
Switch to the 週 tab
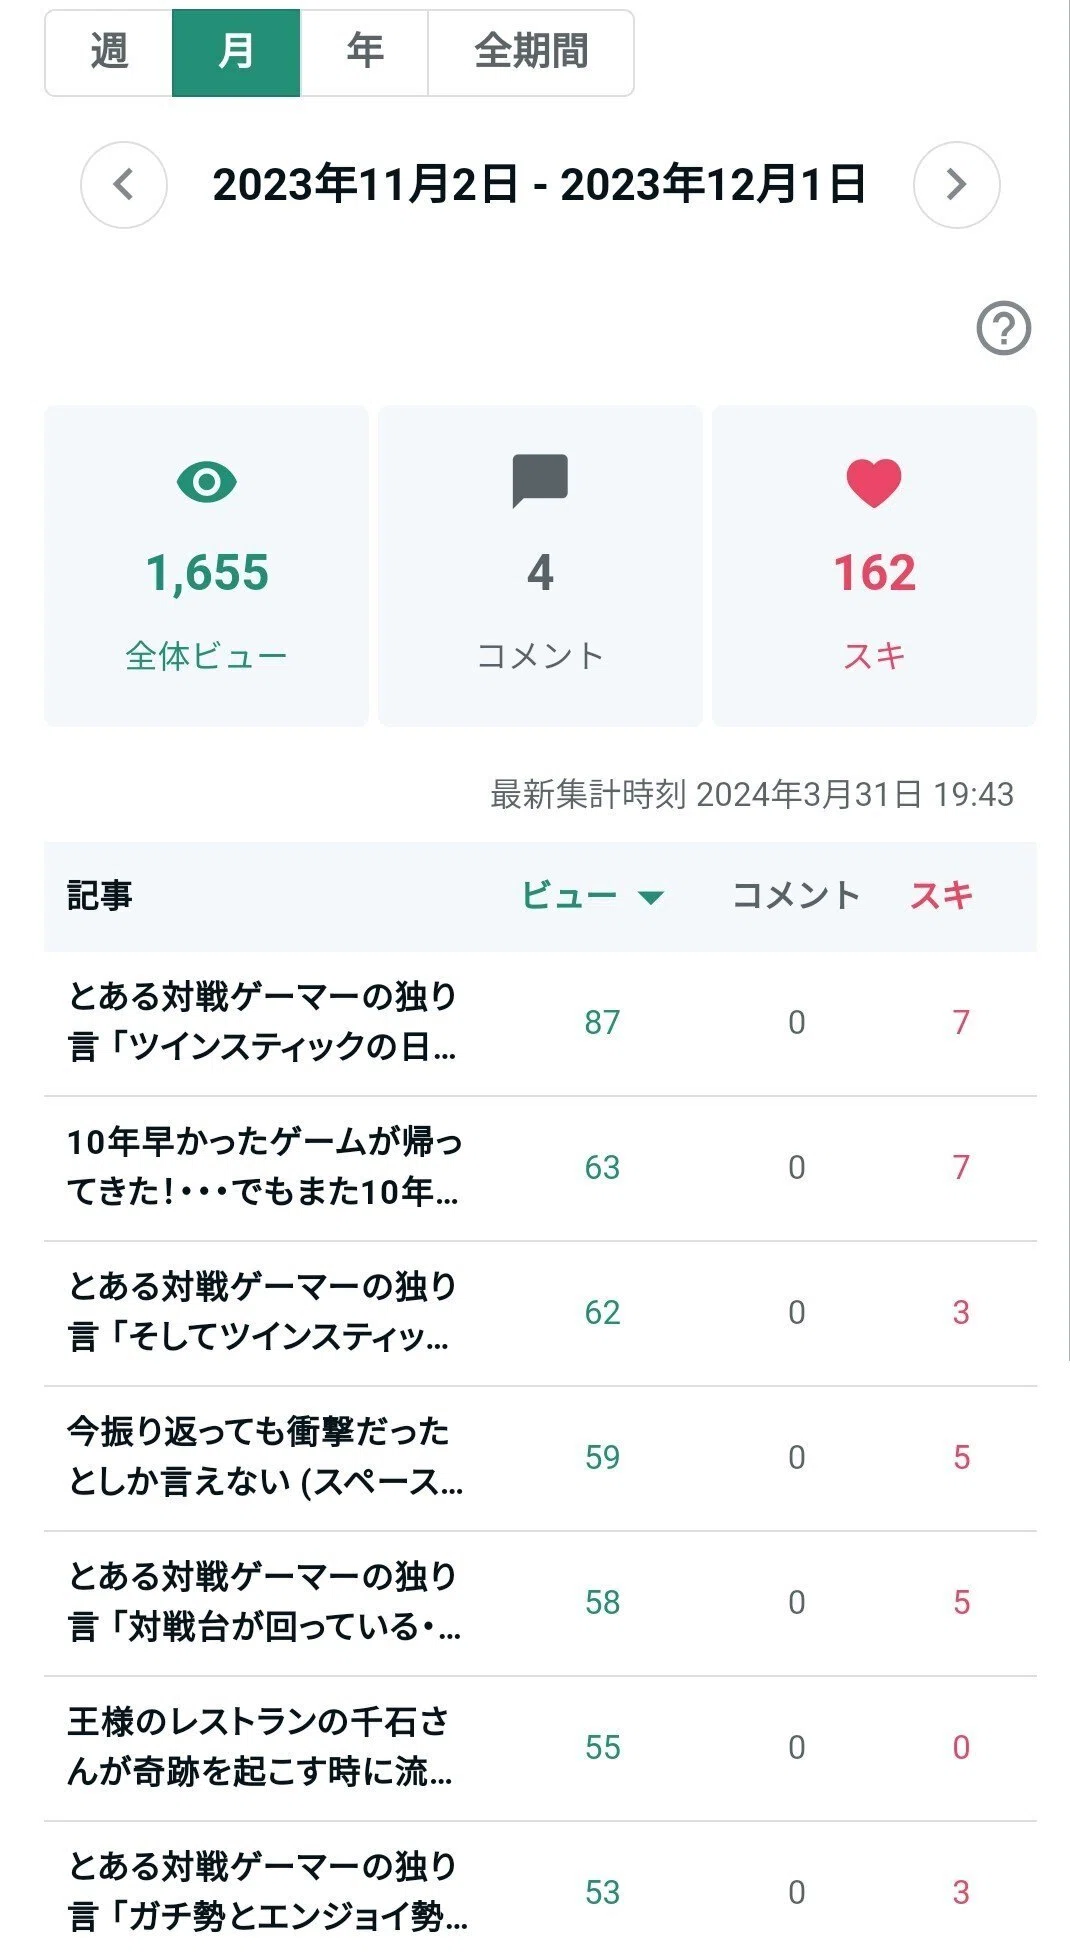coord(109,52)
